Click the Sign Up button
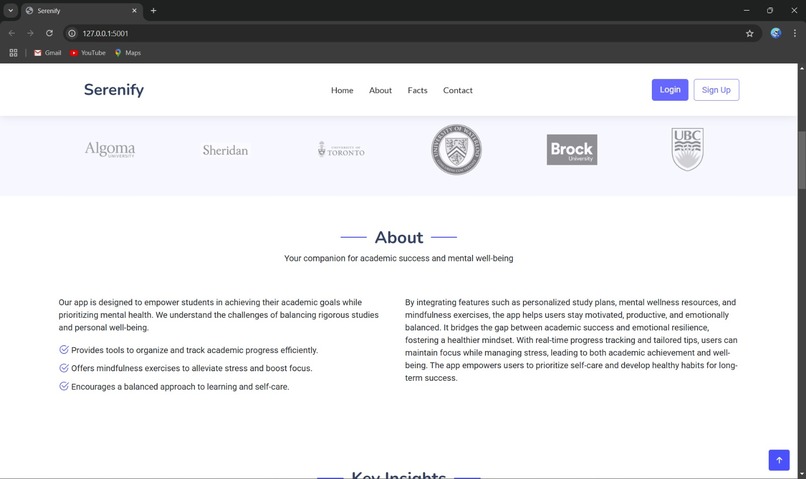806x479 pixels. coord(716,90)
